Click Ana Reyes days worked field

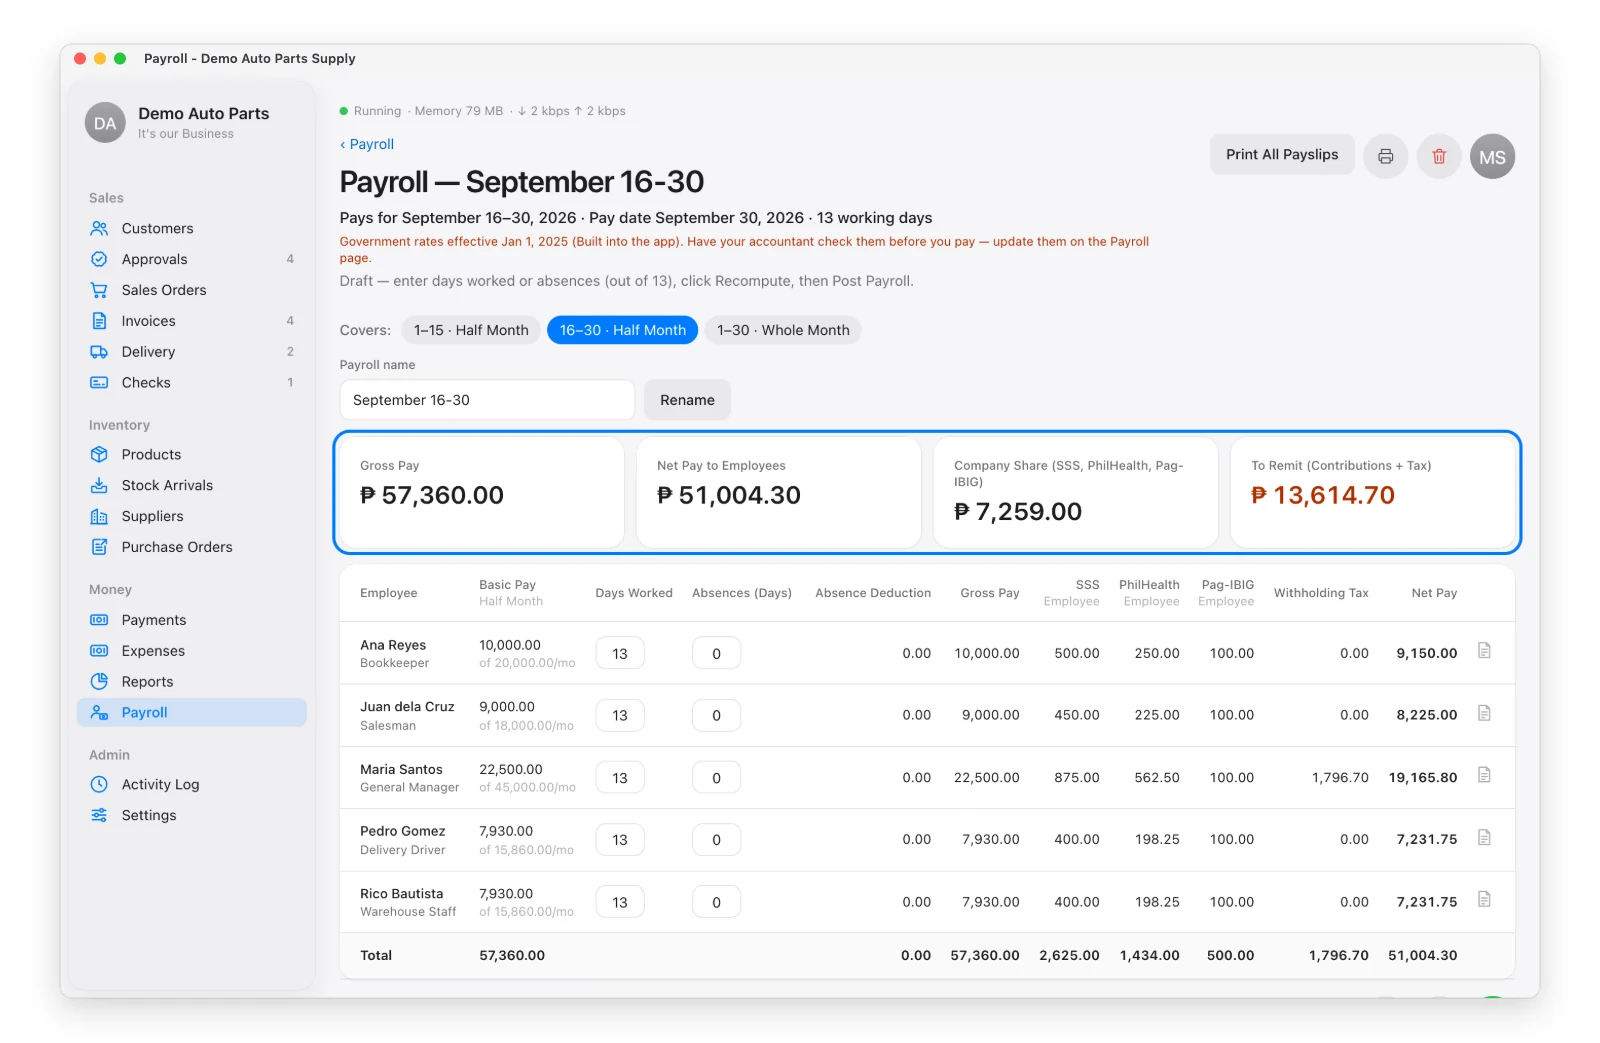coord(620,654)
